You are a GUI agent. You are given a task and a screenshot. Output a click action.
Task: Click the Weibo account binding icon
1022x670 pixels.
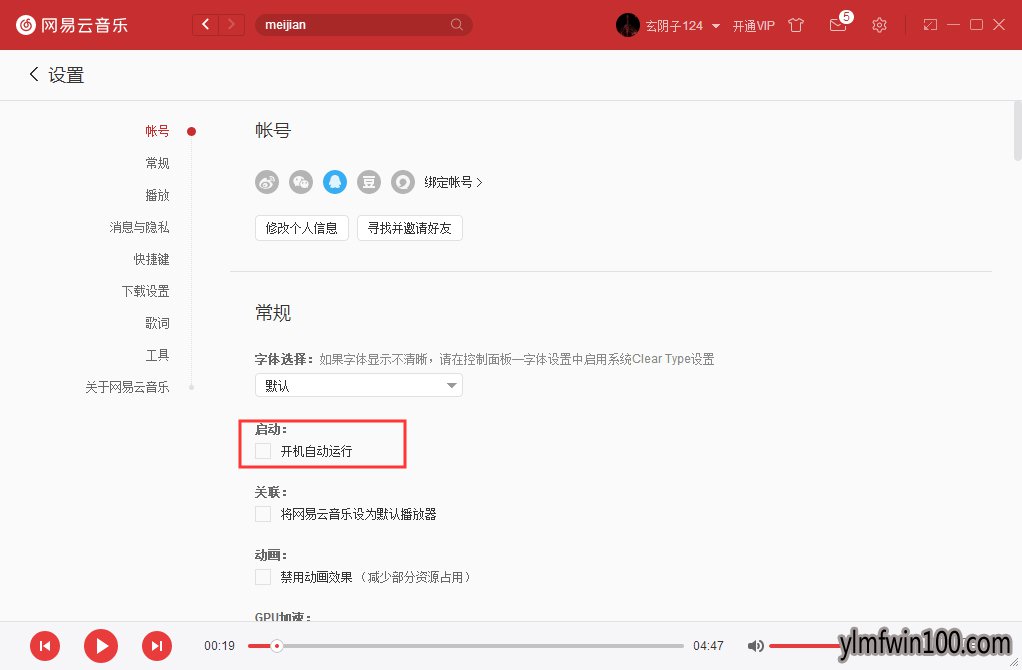click(267, 182)
